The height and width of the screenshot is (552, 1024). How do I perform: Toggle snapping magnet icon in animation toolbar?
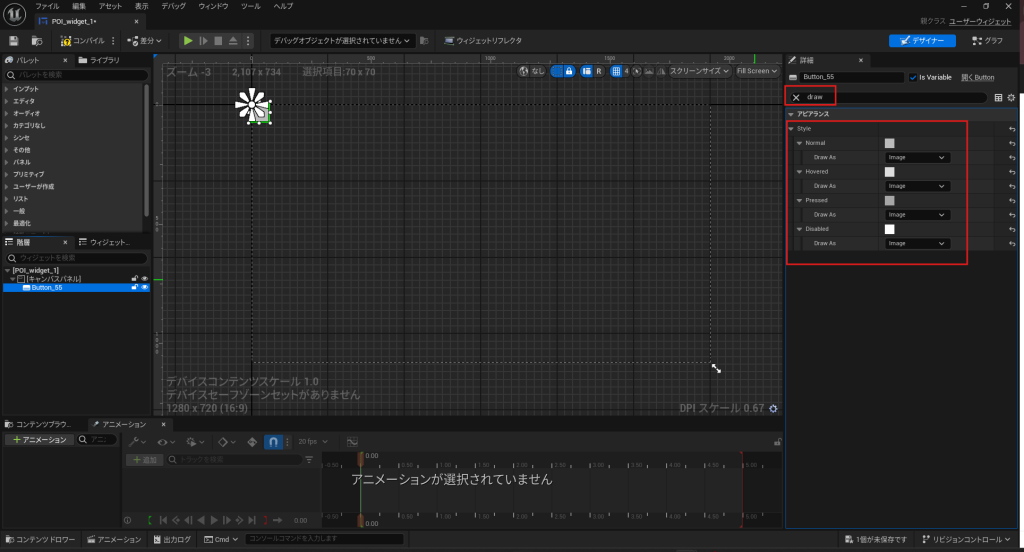pos(274,441)
